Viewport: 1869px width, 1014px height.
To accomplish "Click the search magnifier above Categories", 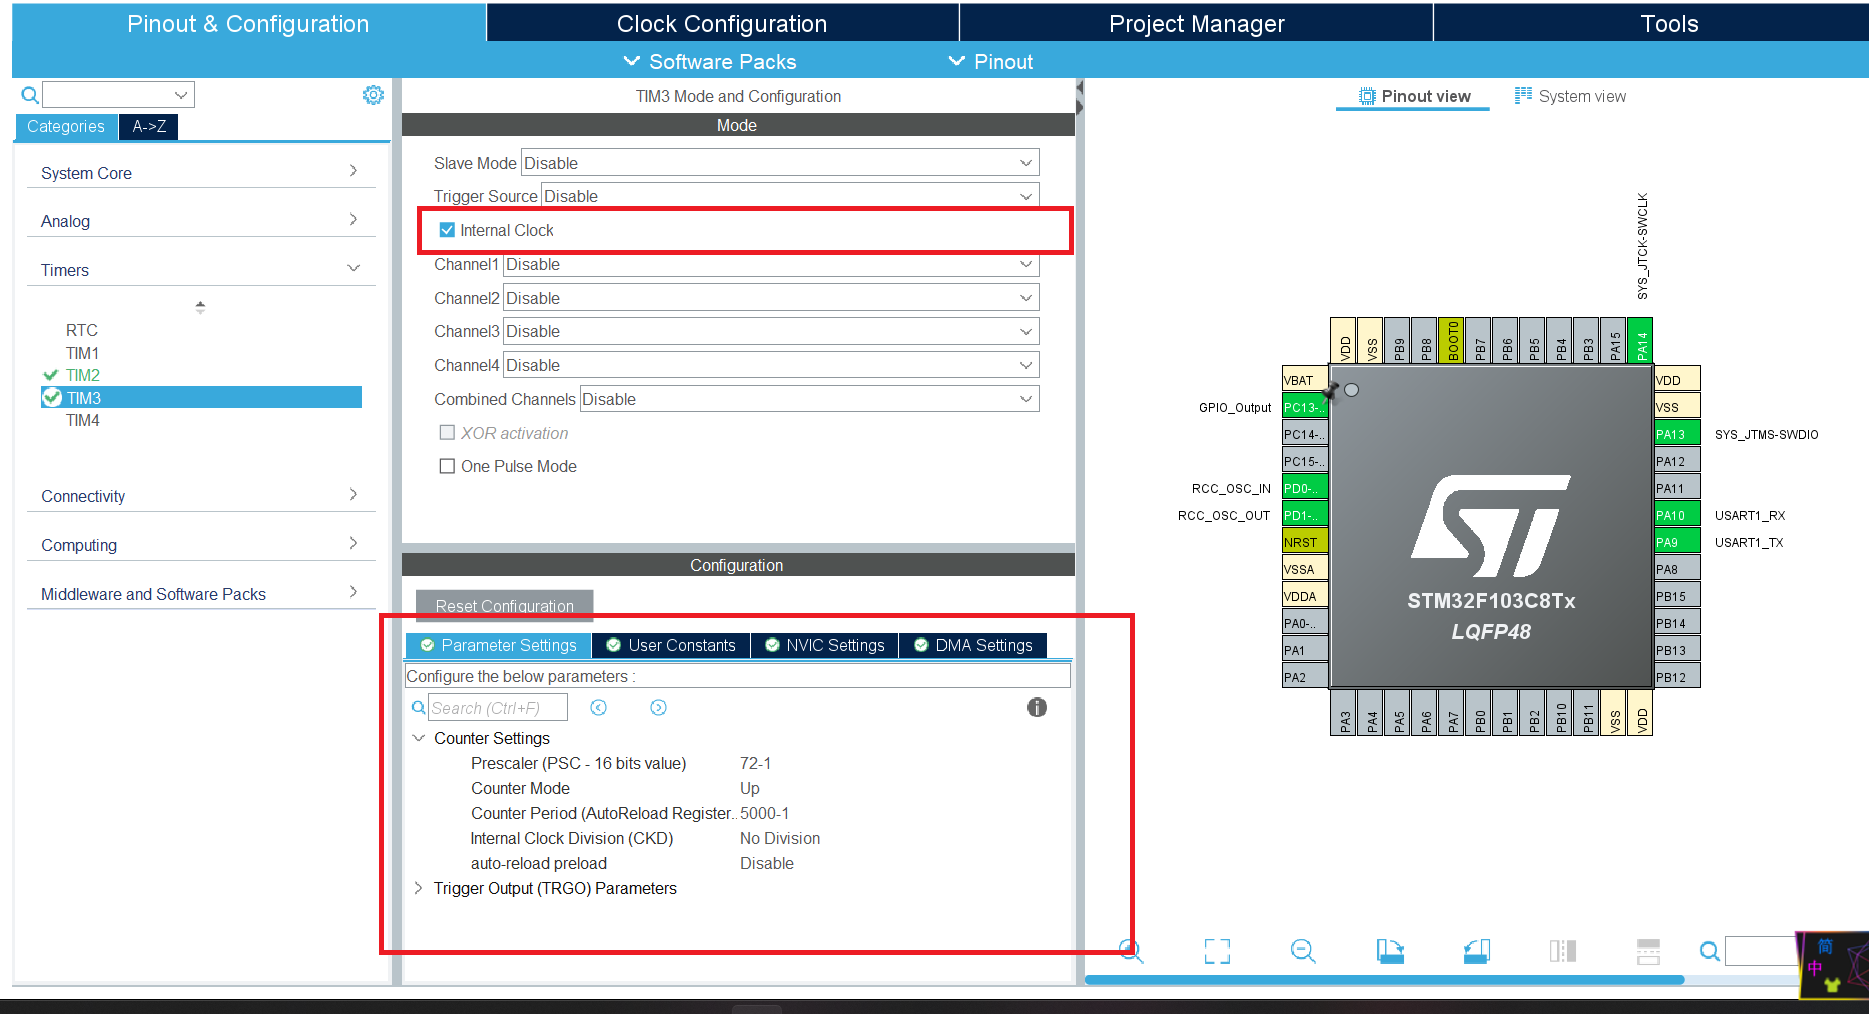I will point(30,95).
